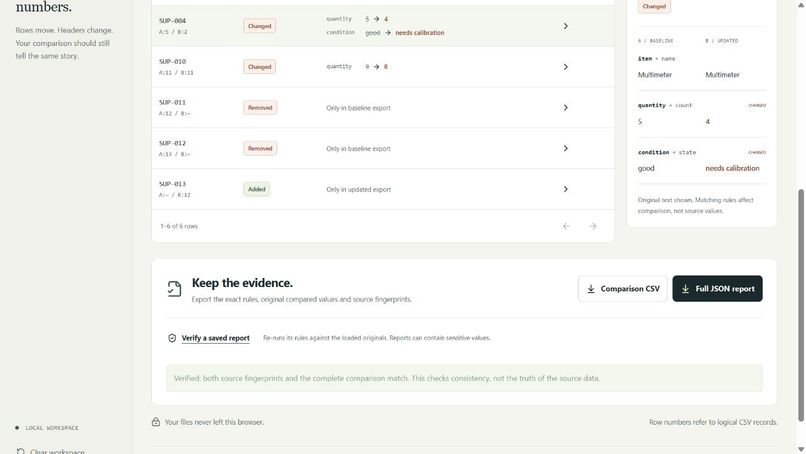Expand the SUP-004 row chevron
This screenshot has height=454, width=806.
[x=565, y=26]
